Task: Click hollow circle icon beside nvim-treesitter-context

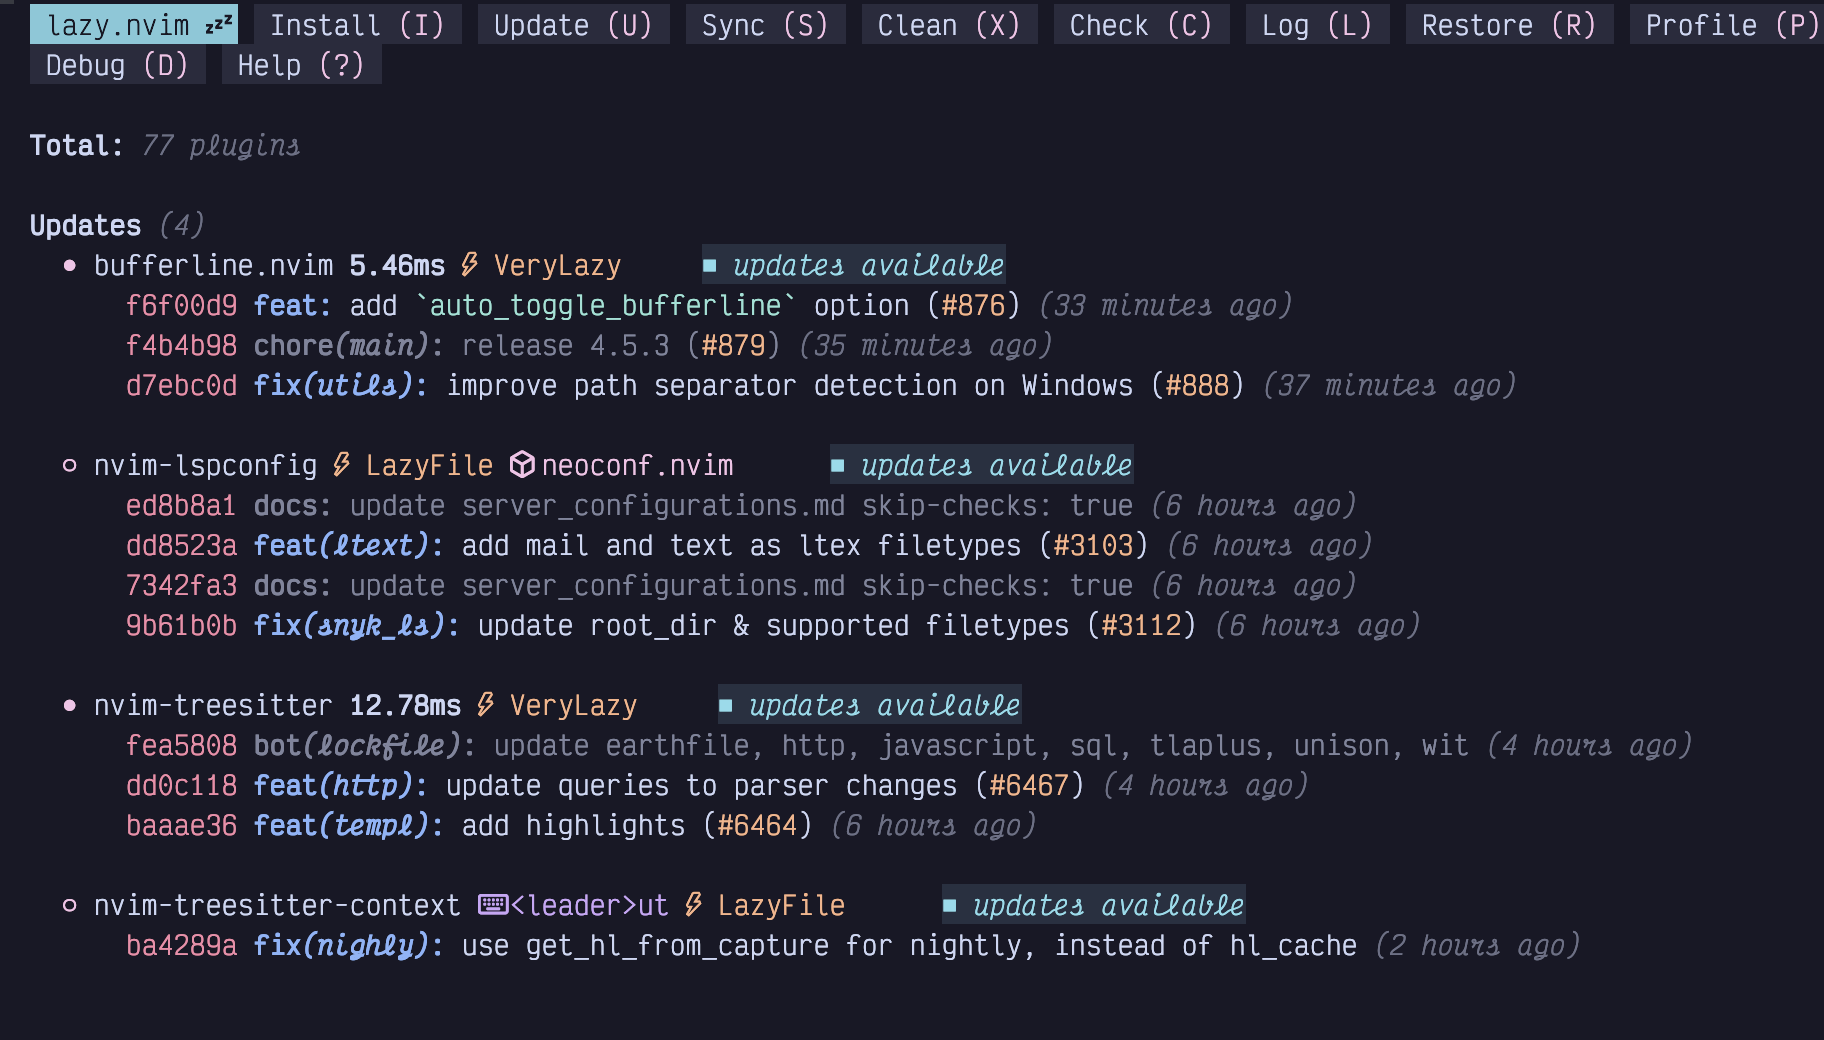Action: 69,905
